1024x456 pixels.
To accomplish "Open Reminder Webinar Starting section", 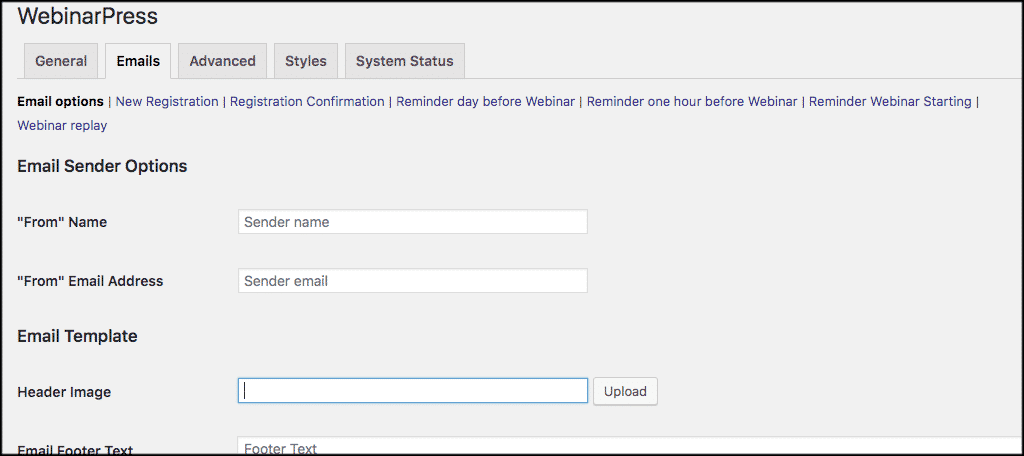I will pos(890,101).
